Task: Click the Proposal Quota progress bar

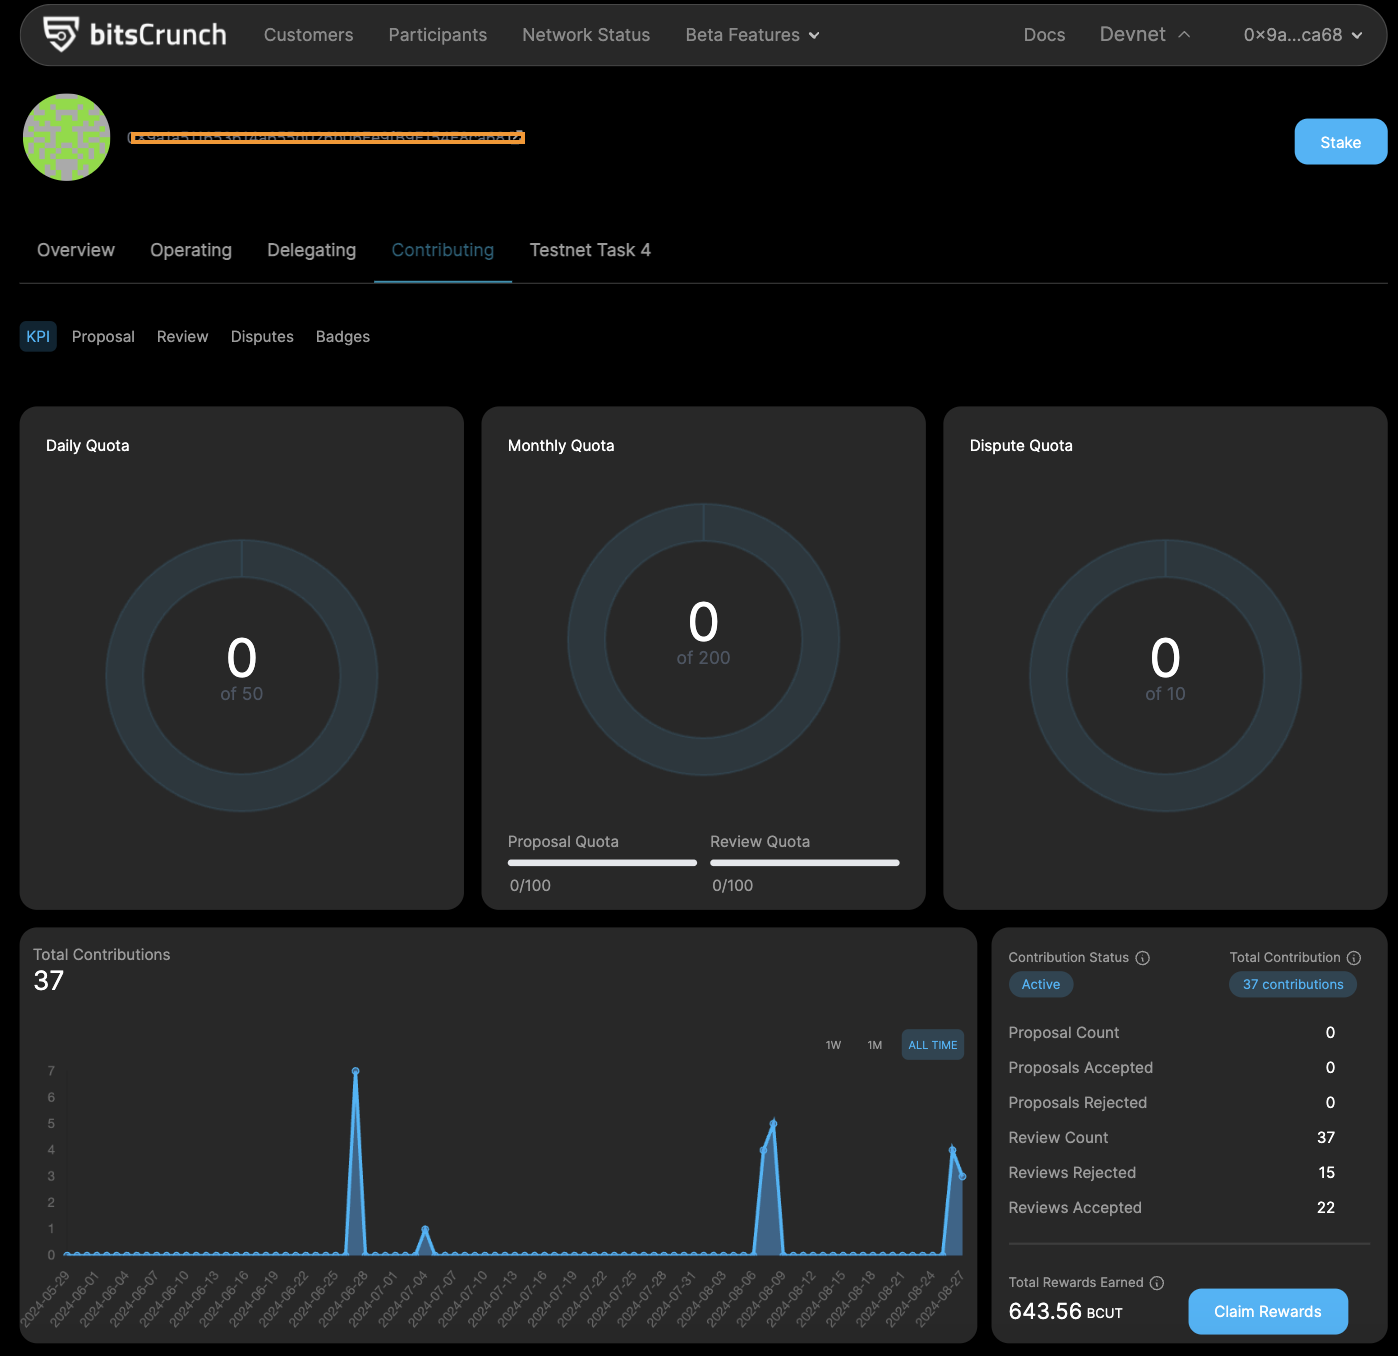Action: [602, 863]
